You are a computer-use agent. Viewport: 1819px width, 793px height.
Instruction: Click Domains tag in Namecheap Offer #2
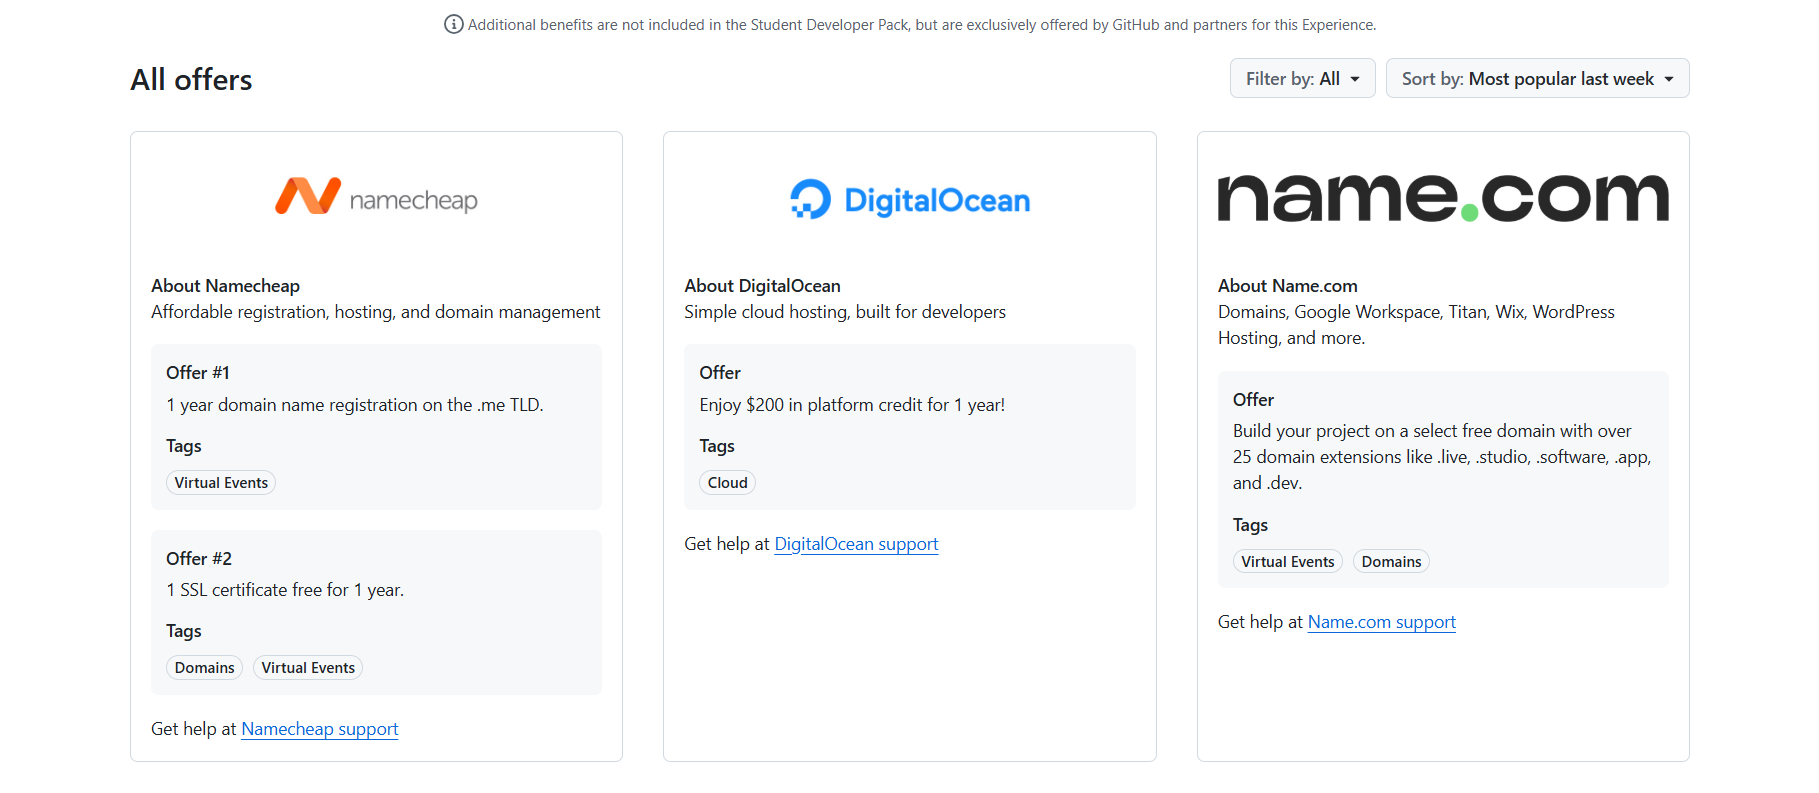[204, 668]
